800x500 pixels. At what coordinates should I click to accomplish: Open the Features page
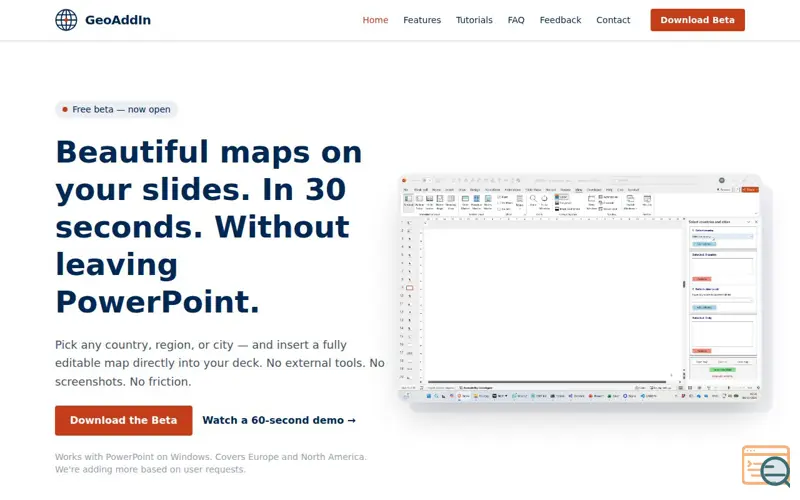point(422,20)
